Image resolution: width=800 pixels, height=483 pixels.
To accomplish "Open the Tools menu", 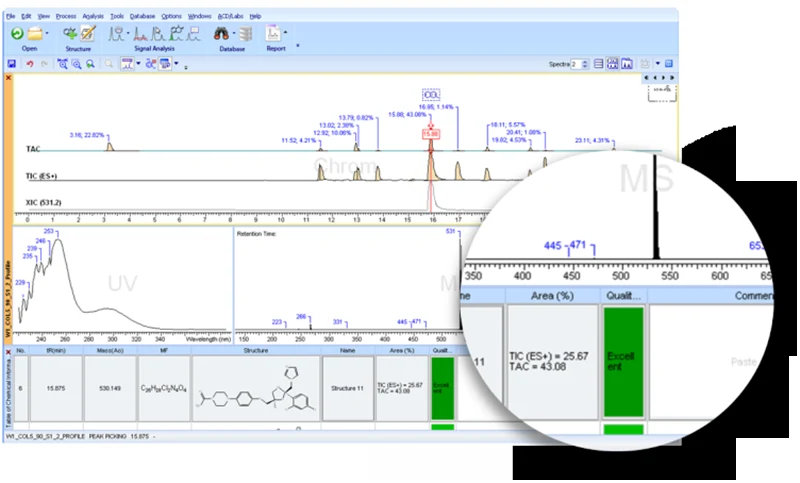I will click(x=117, y=16).
